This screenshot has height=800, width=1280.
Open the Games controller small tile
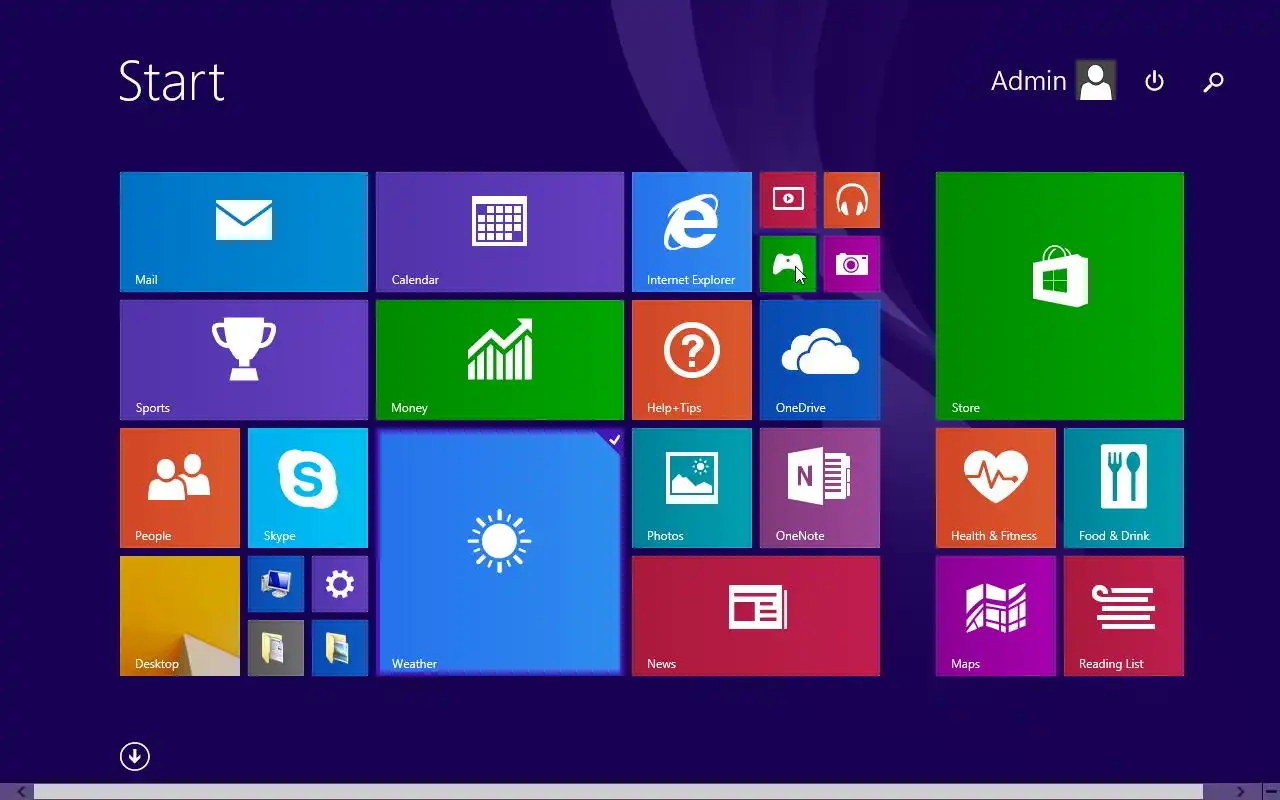pos(788,264)
